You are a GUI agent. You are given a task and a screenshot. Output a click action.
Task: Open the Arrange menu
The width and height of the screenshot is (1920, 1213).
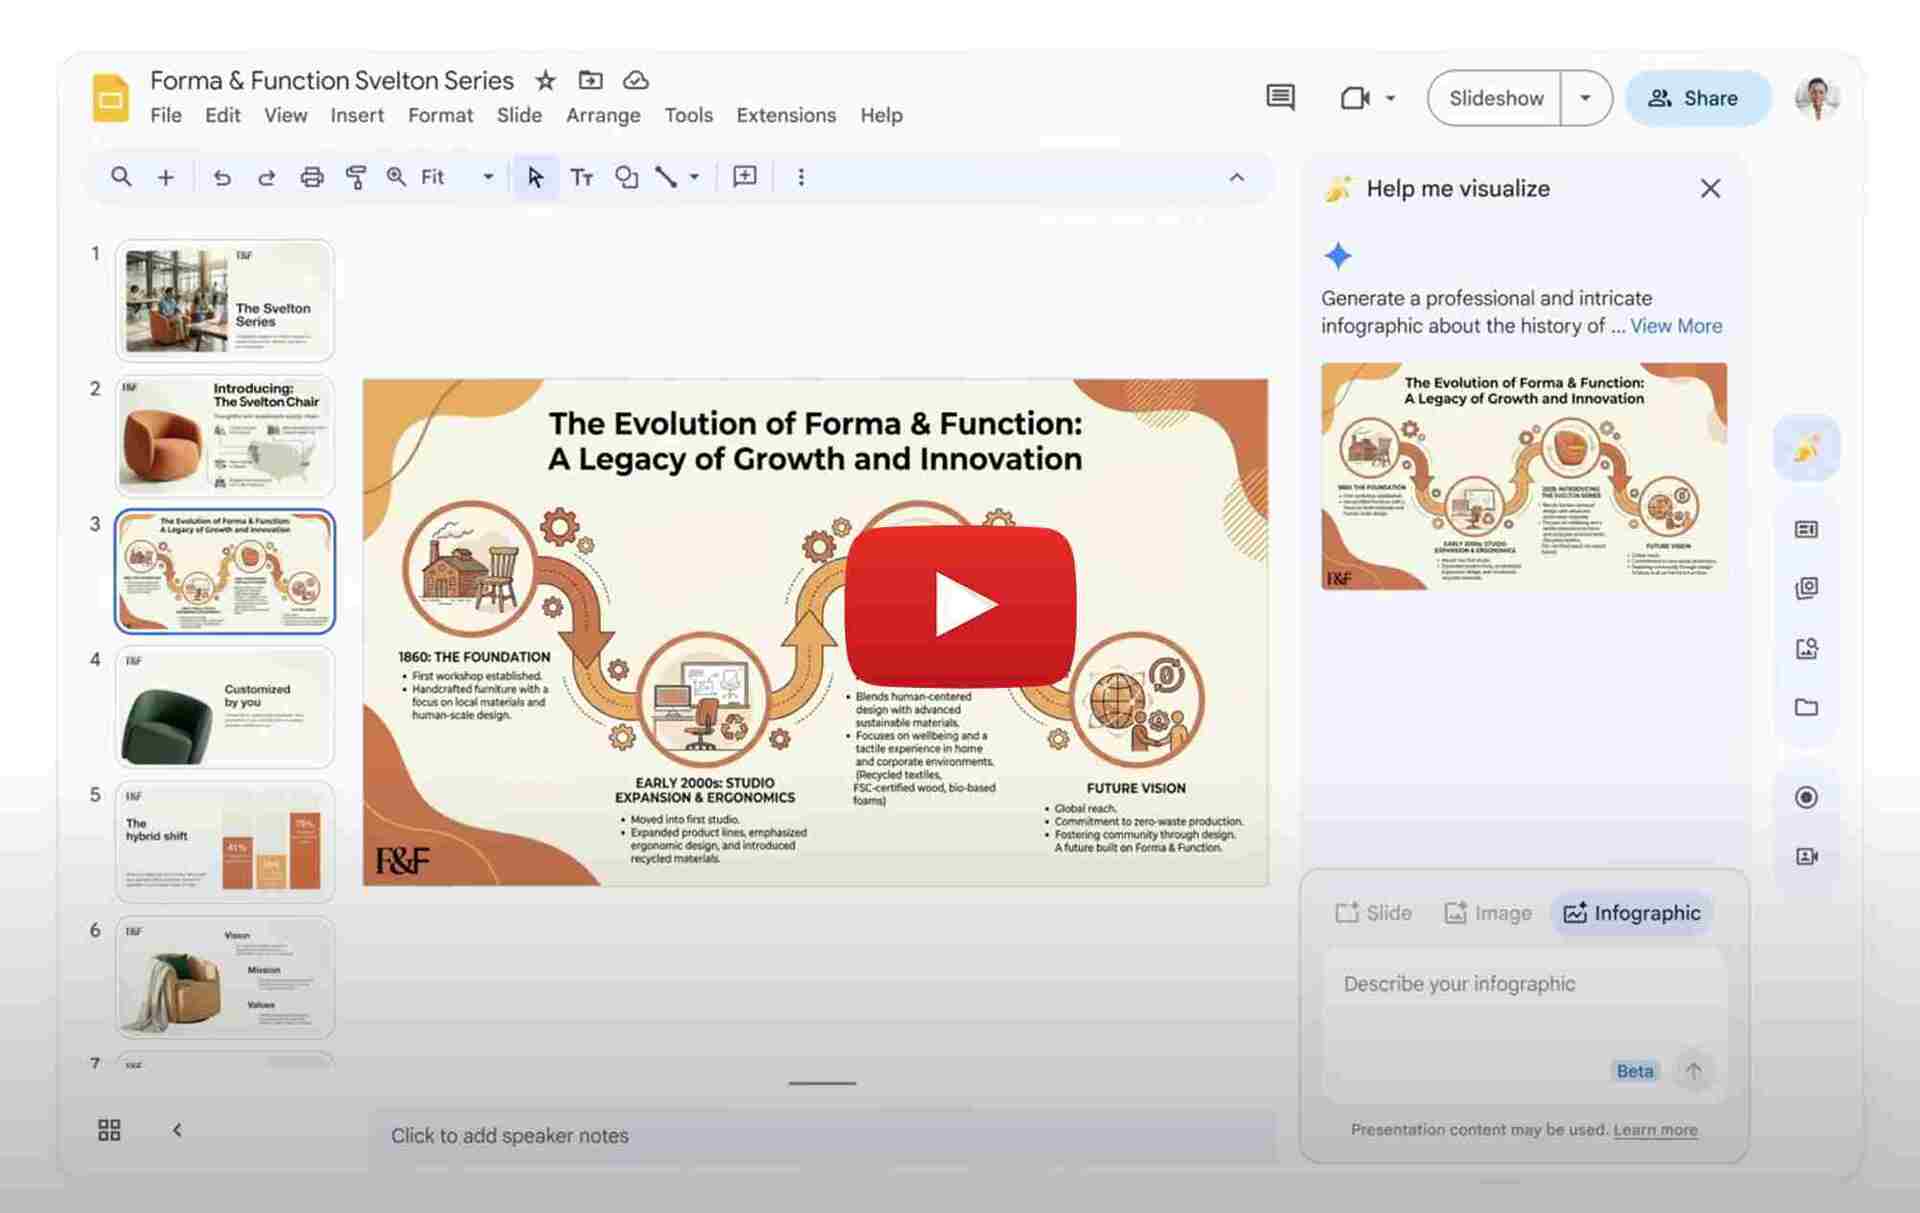(x=603, y=115)
